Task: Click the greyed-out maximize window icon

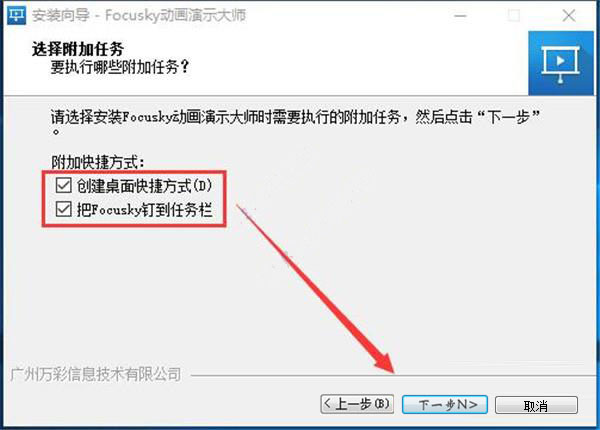Action: [x=514, y=16]
